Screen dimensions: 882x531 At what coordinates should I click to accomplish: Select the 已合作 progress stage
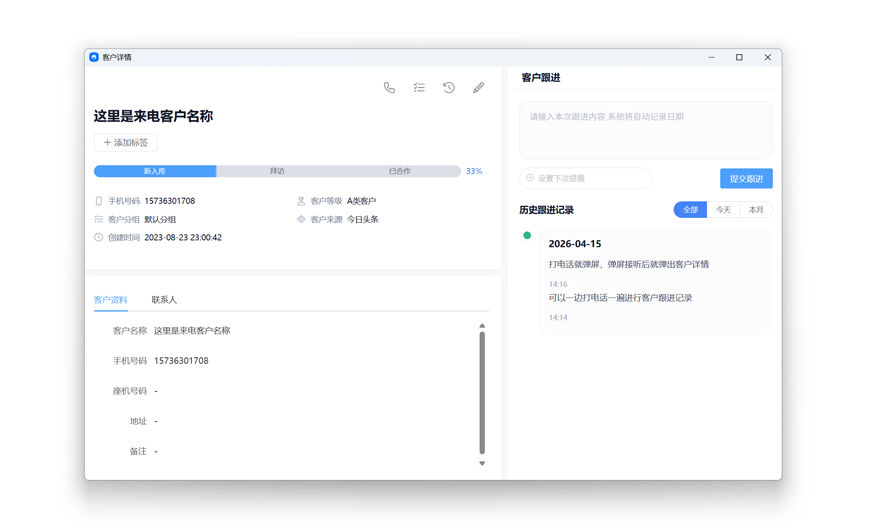(x=400, y=171)
